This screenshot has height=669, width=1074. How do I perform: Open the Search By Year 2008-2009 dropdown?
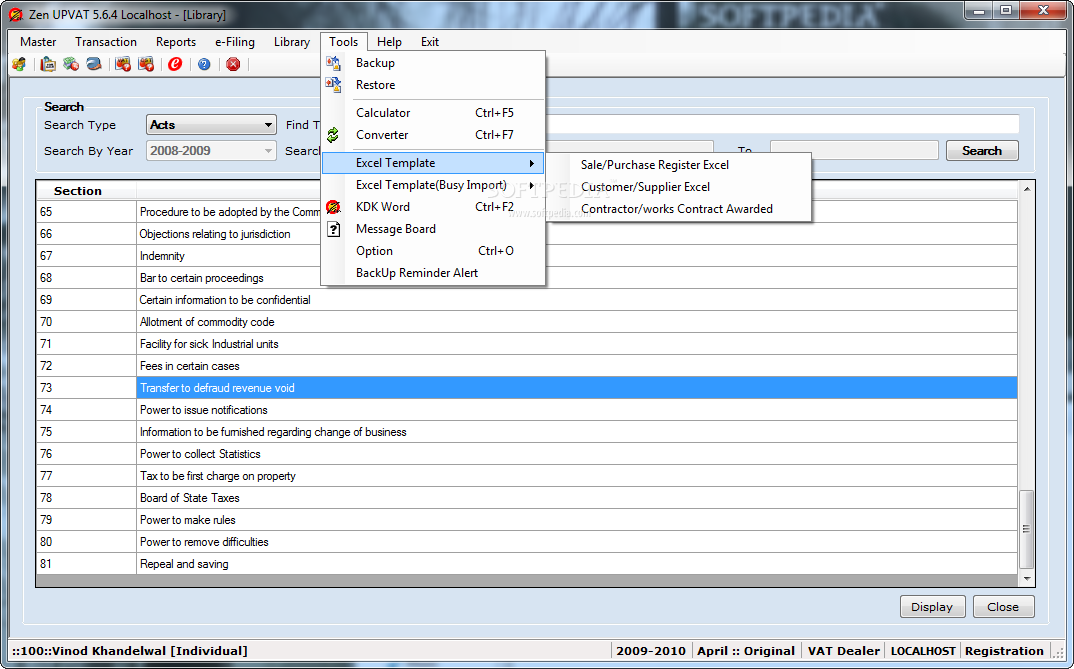pyautogui.click(x=211, y=151)
